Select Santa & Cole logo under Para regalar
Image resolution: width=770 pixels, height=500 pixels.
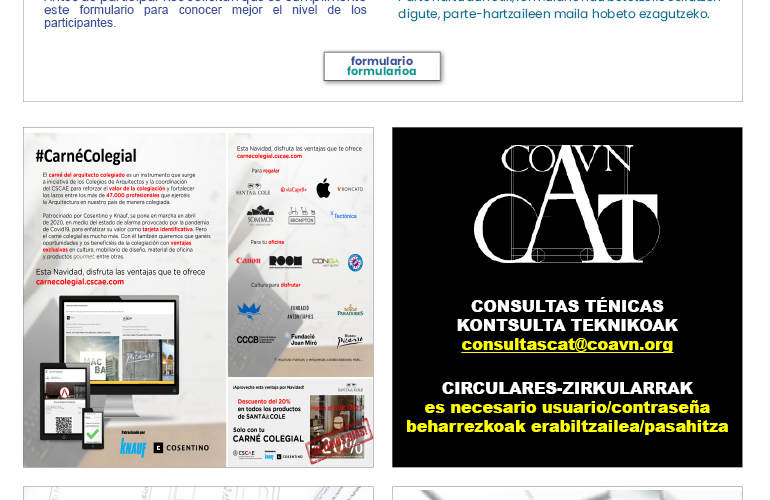pos(253,189)
